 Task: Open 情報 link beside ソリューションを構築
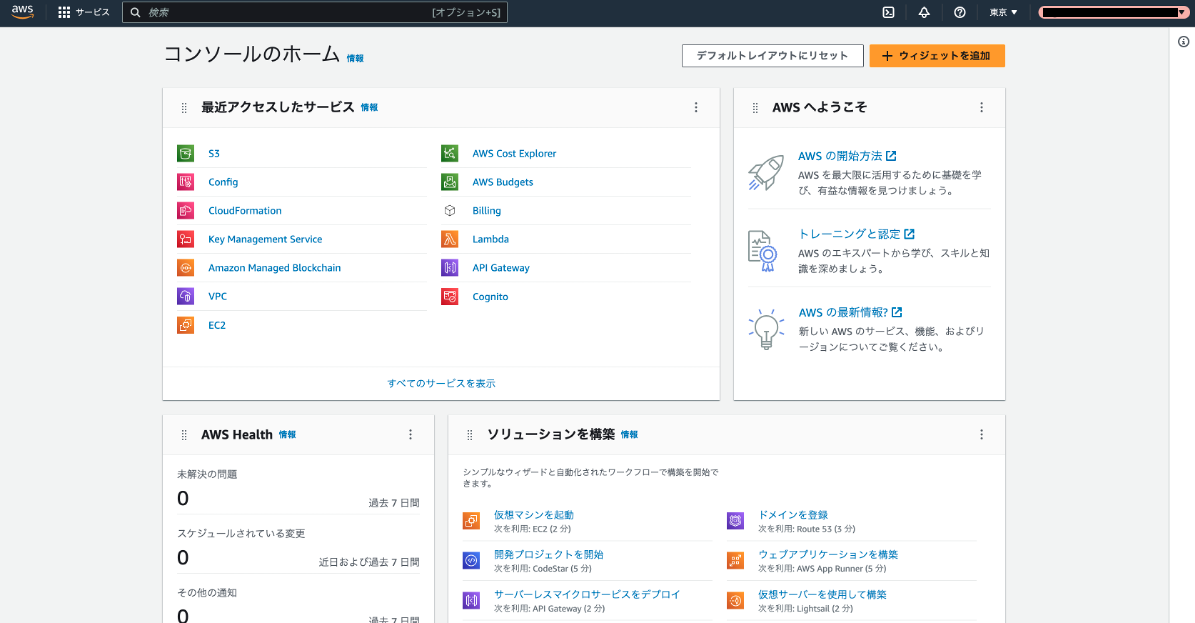[630, 435]
